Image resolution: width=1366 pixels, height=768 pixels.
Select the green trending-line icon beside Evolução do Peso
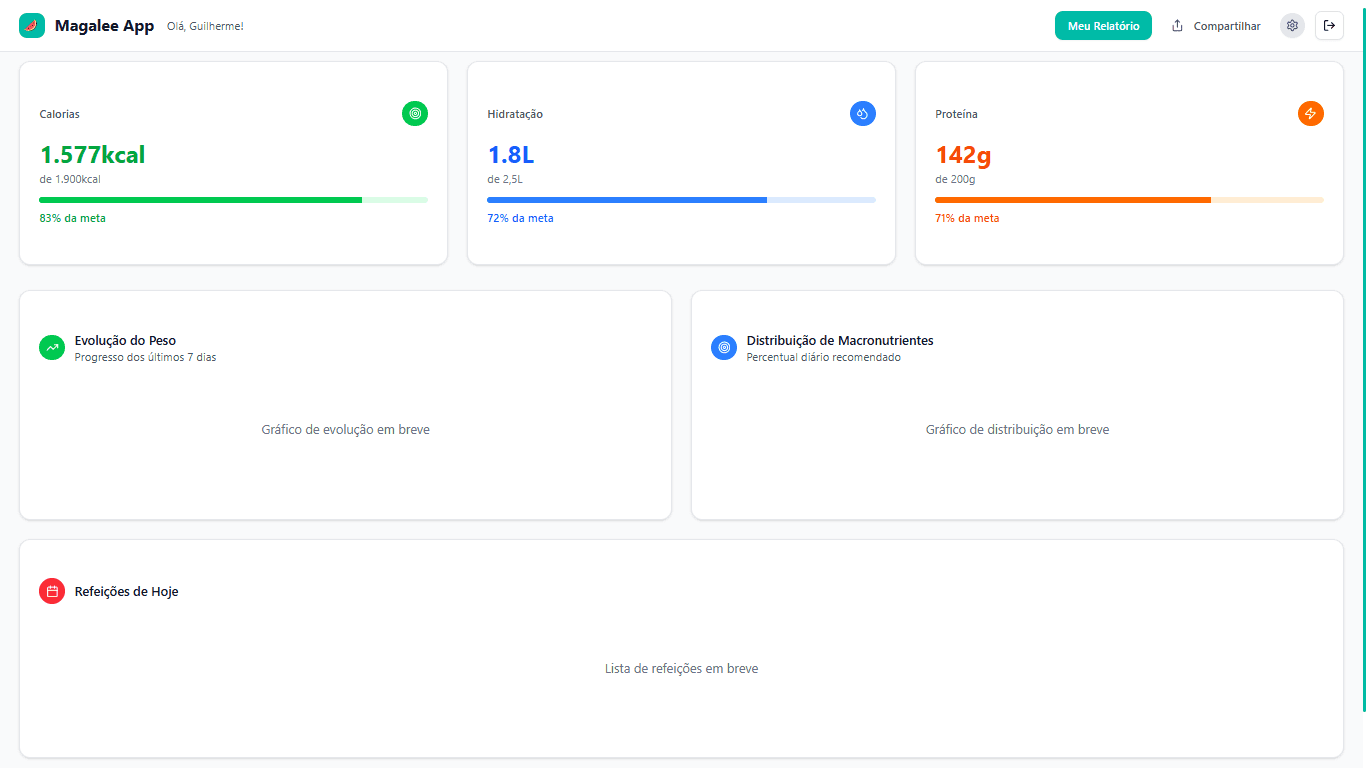pos(51,347)
